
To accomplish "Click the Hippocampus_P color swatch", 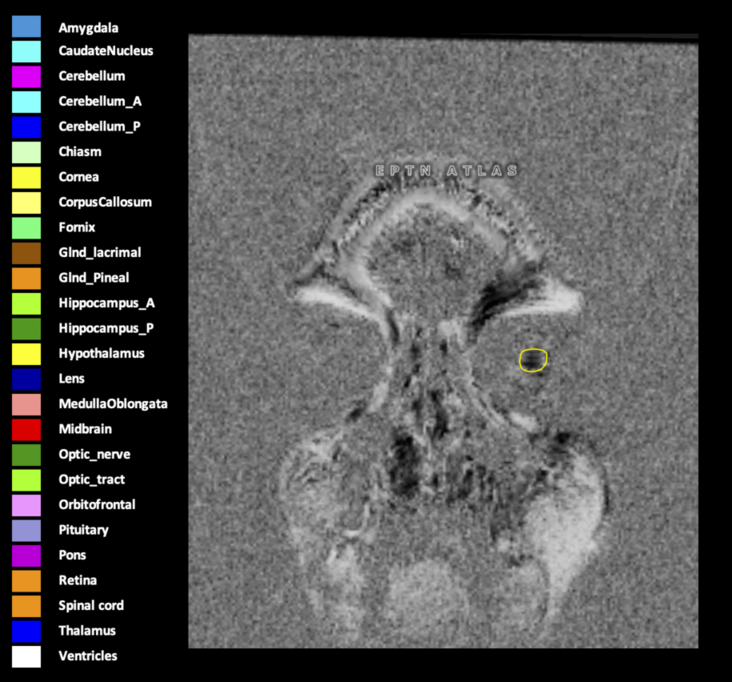I will (x=26, y=329).
